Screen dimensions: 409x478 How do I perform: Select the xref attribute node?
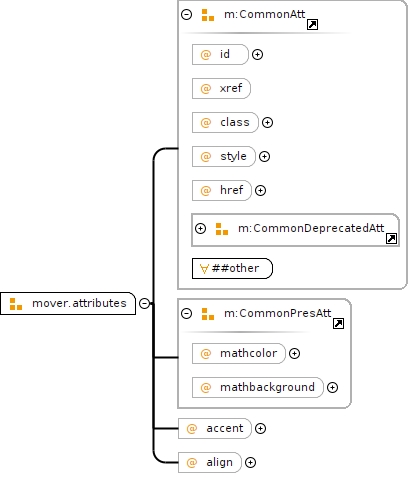coord(221,88)
